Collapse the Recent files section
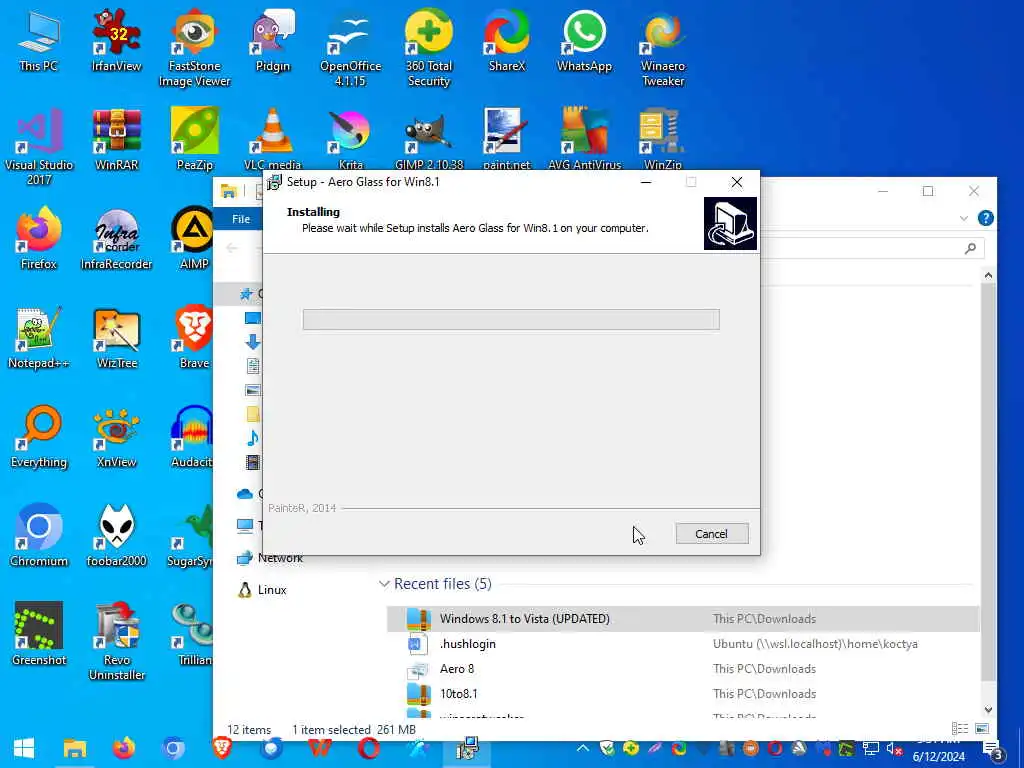Screen dimensions: 1024x768 click(384, 584)
